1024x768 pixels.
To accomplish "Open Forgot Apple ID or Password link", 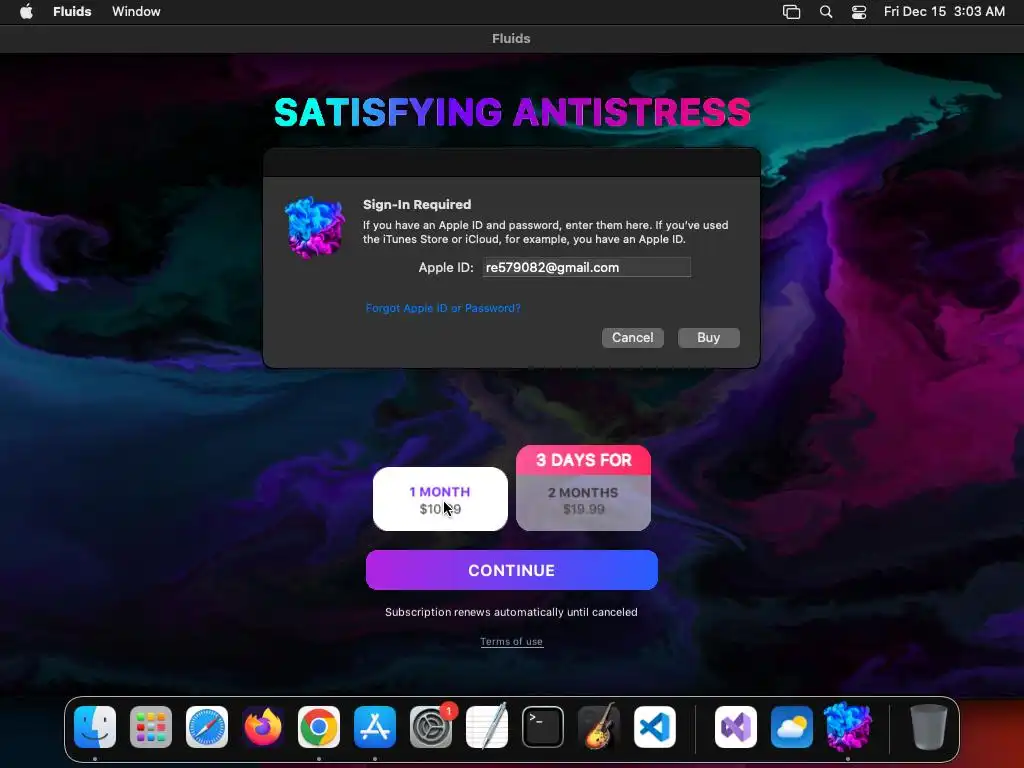I will tap(443, 308).
